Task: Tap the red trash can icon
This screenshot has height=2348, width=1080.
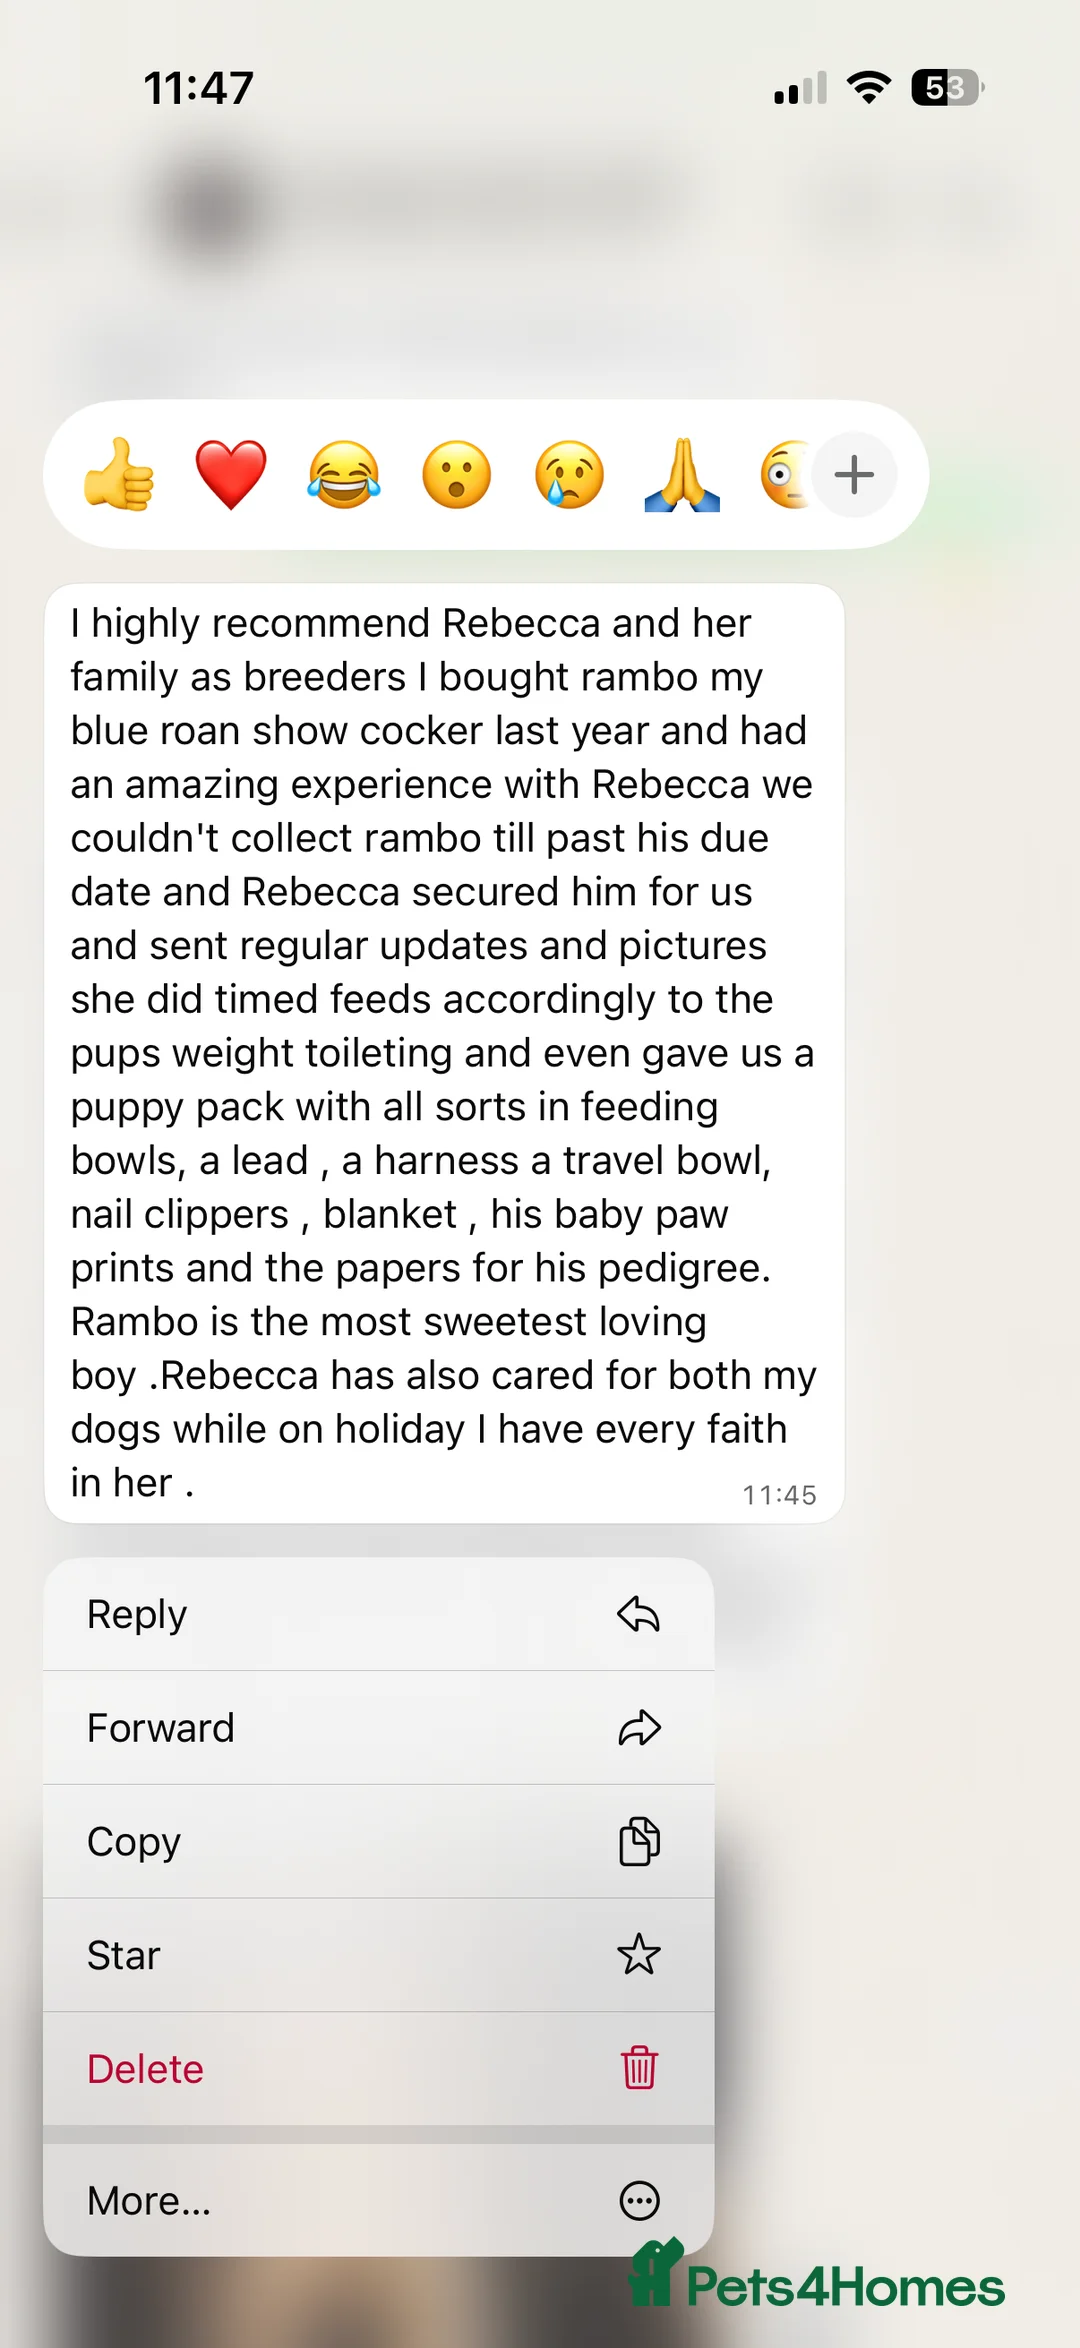Action: click(639, 2068)
